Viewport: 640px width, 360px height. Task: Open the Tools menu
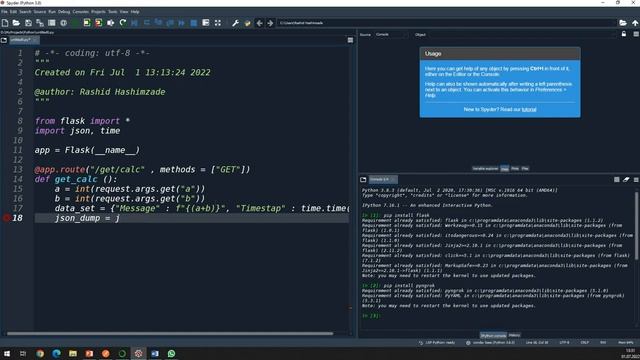(113, 12)
